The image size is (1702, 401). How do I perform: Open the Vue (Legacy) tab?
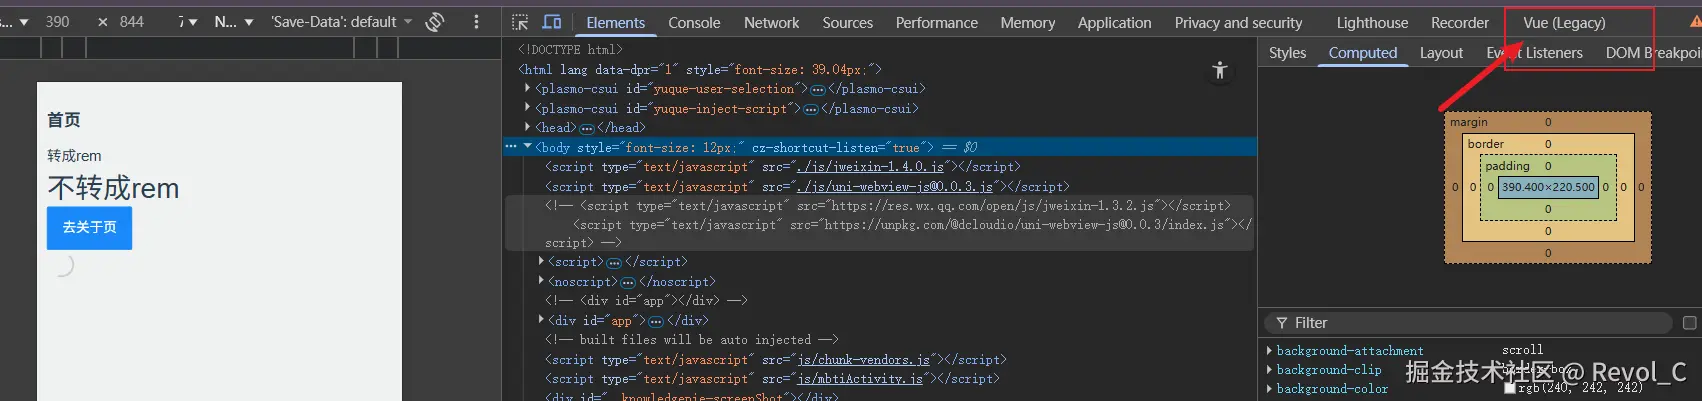click(x=1564, y=22)
